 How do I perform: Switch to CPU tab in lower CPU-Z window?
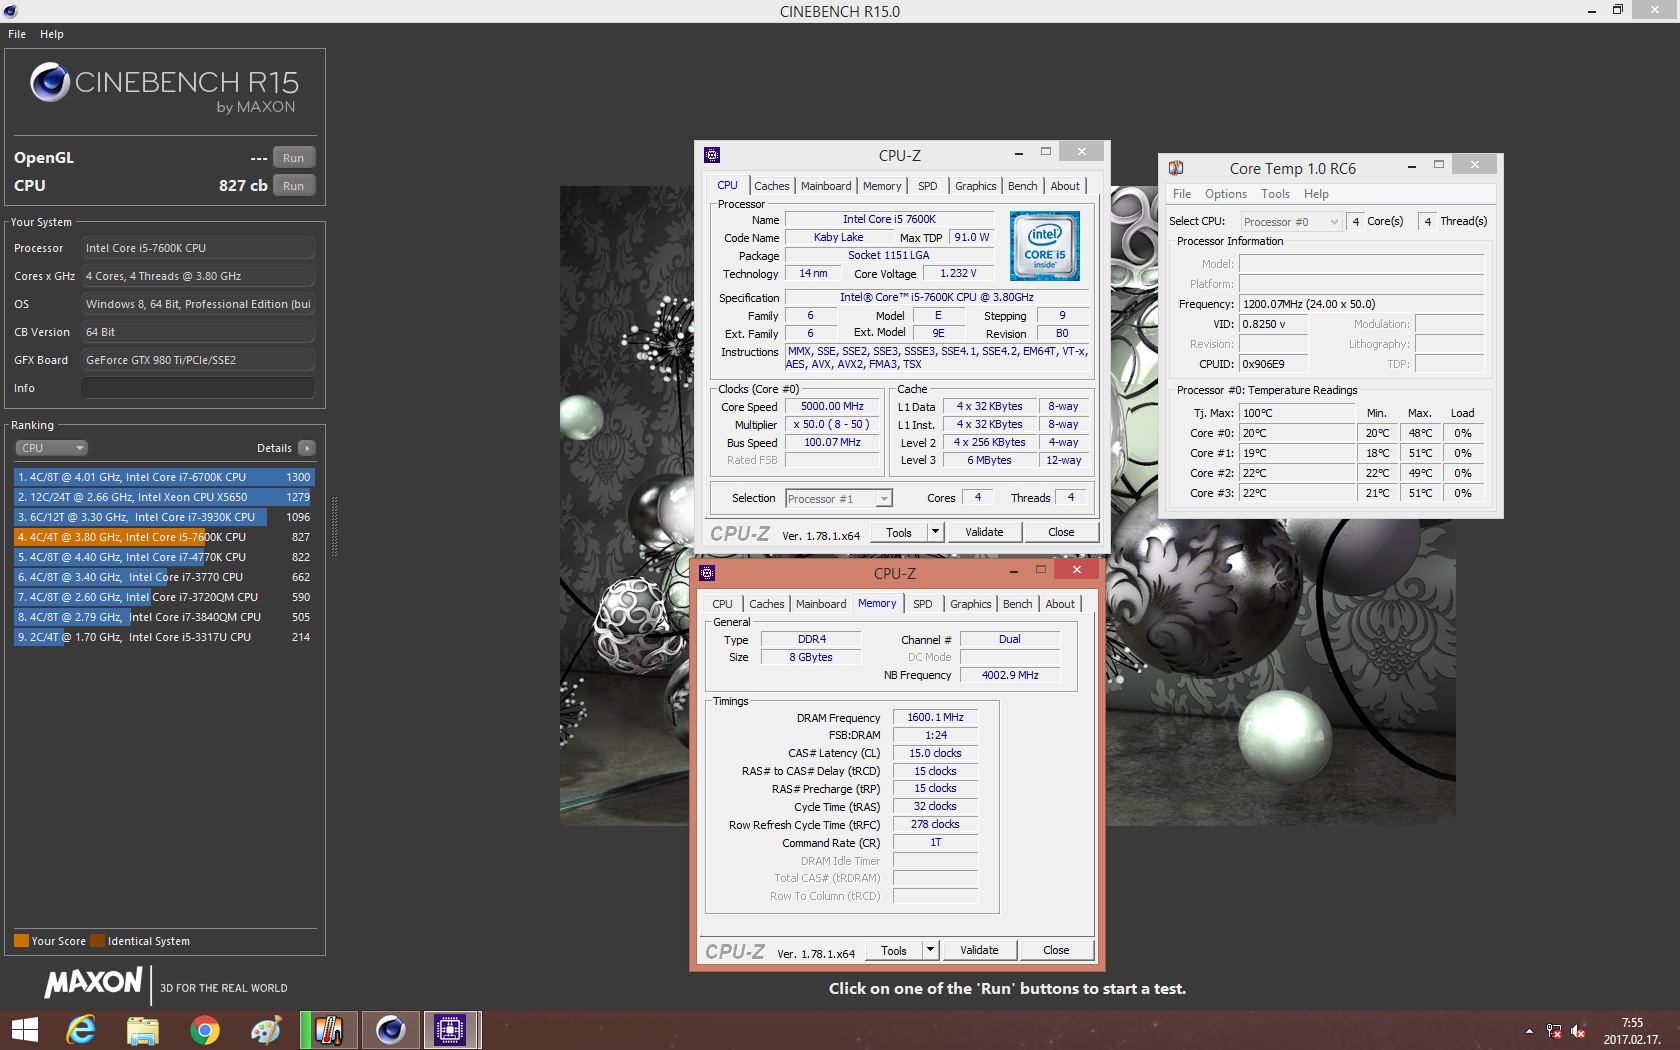tap(722, 604)
